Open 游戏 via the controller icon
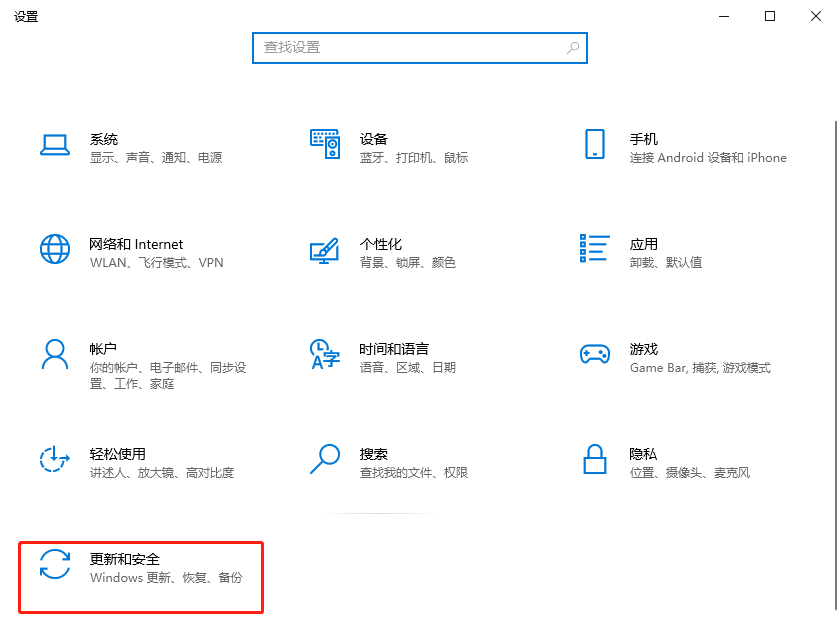Viewport: 839px width, 632px height. coord(595,354)
